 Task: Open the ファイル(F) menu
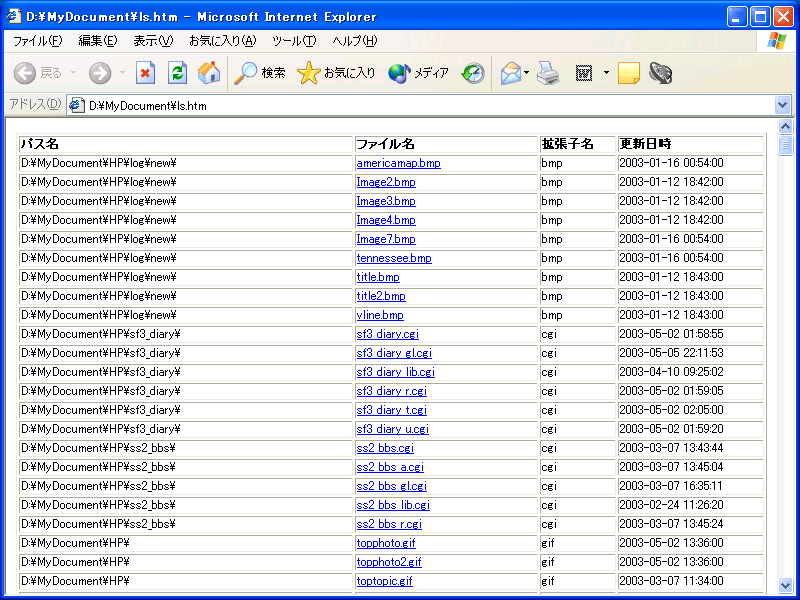pos(37,41)
